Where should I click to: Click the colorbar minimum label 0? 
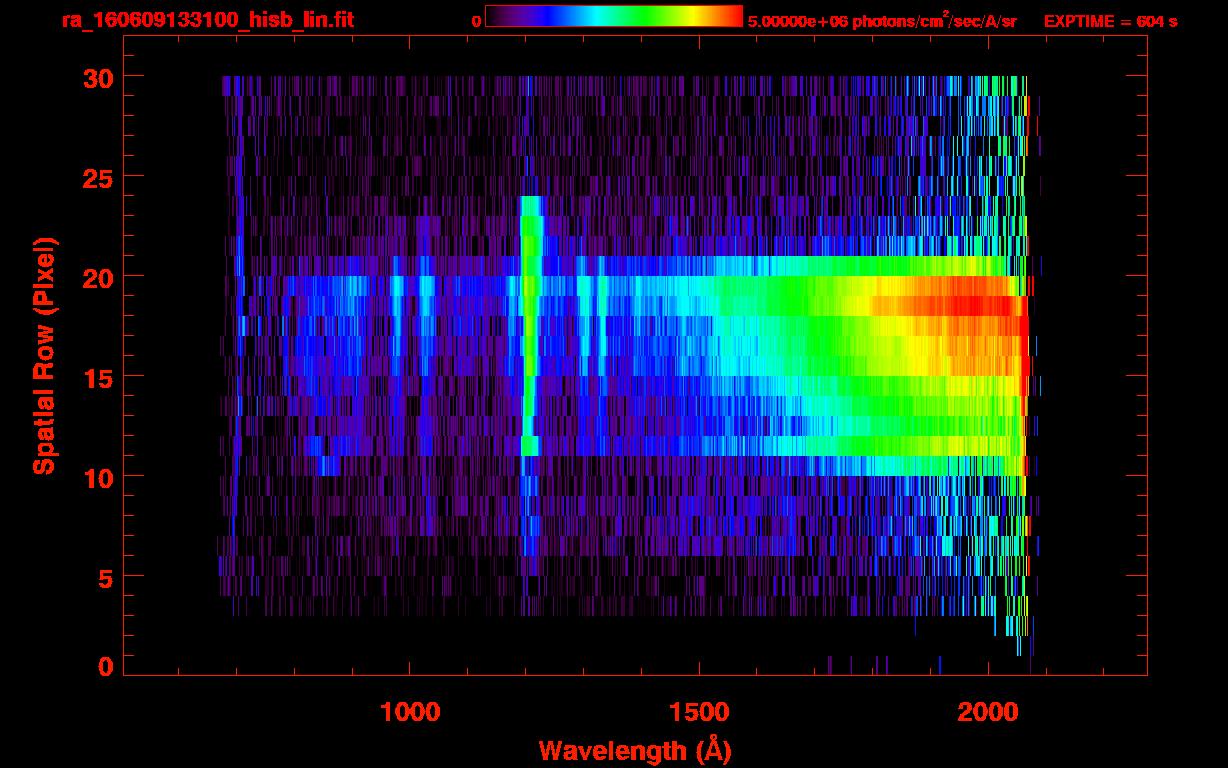(x=476, y=21)
